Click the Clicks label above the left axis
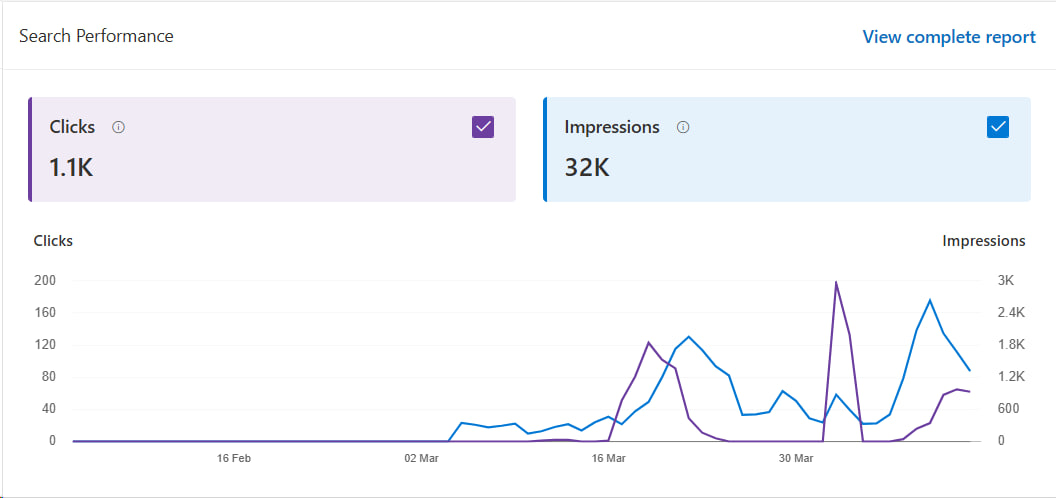Screen dimensions: 1056x498 [x=53, y=241]
